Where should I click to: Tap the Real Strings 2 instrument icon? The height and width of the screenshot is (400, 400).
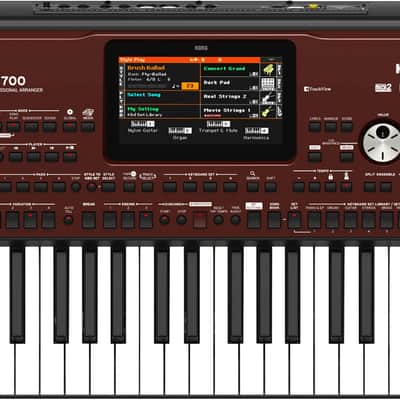pos(268,98)
